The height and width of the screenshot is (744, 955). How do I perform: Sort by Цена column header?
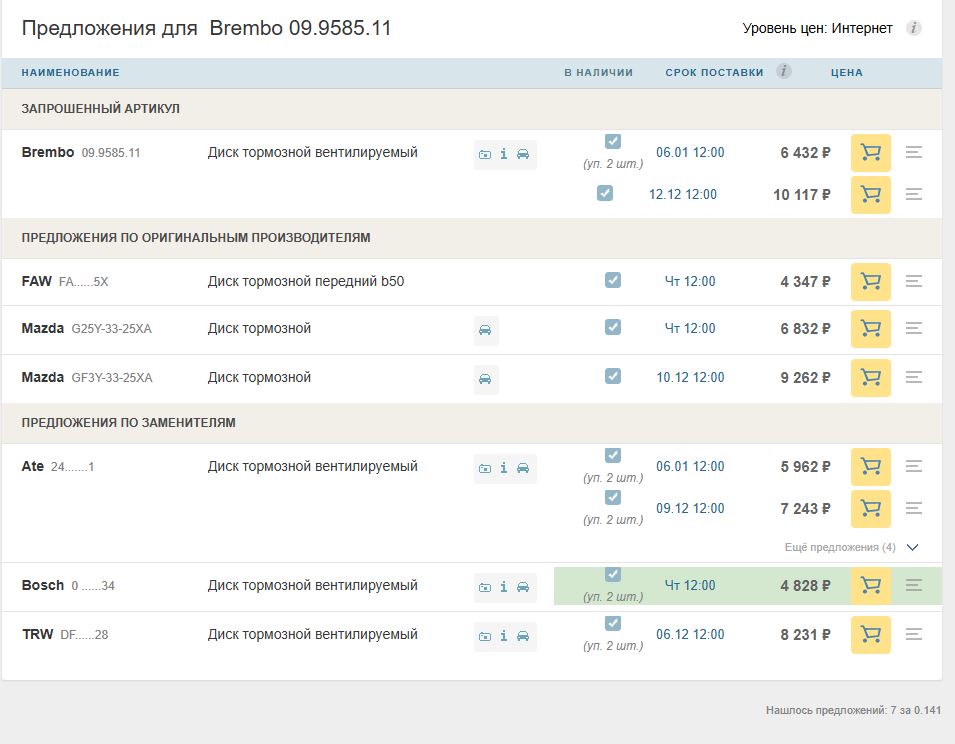(847, 72)
